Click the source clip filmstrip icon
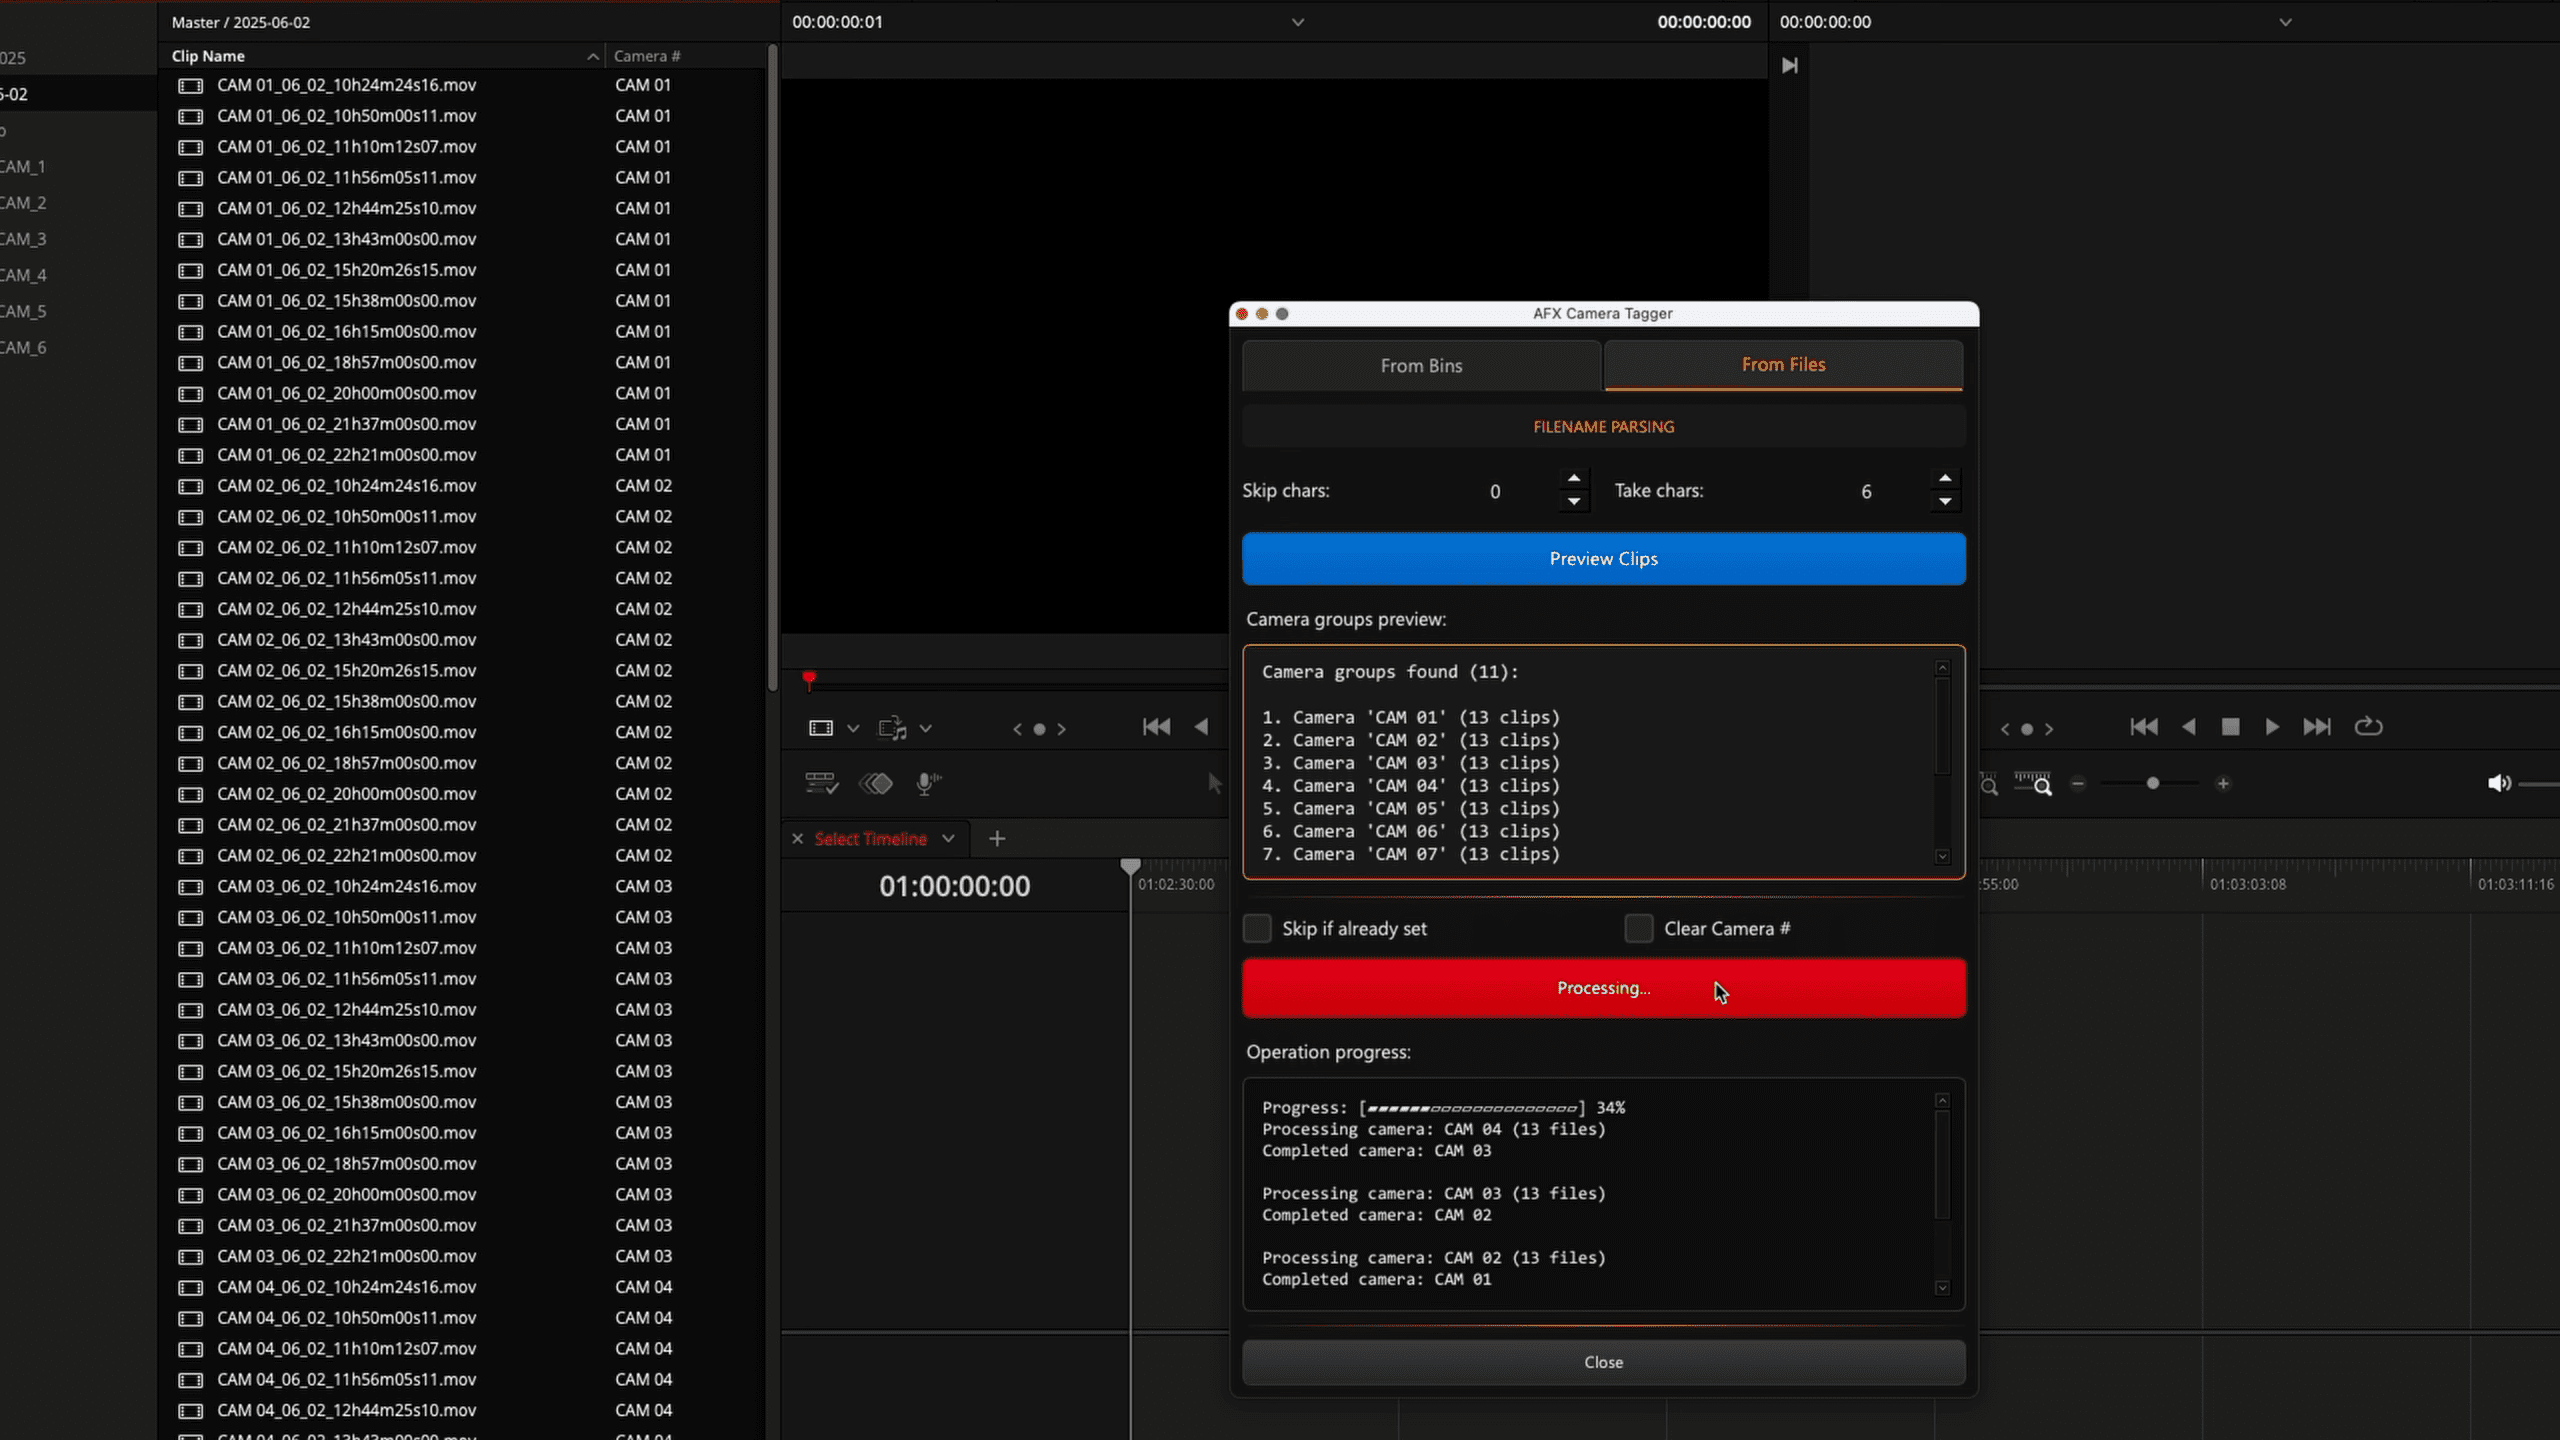This screenshot has height=1440, width=2560. coord(820,728)
